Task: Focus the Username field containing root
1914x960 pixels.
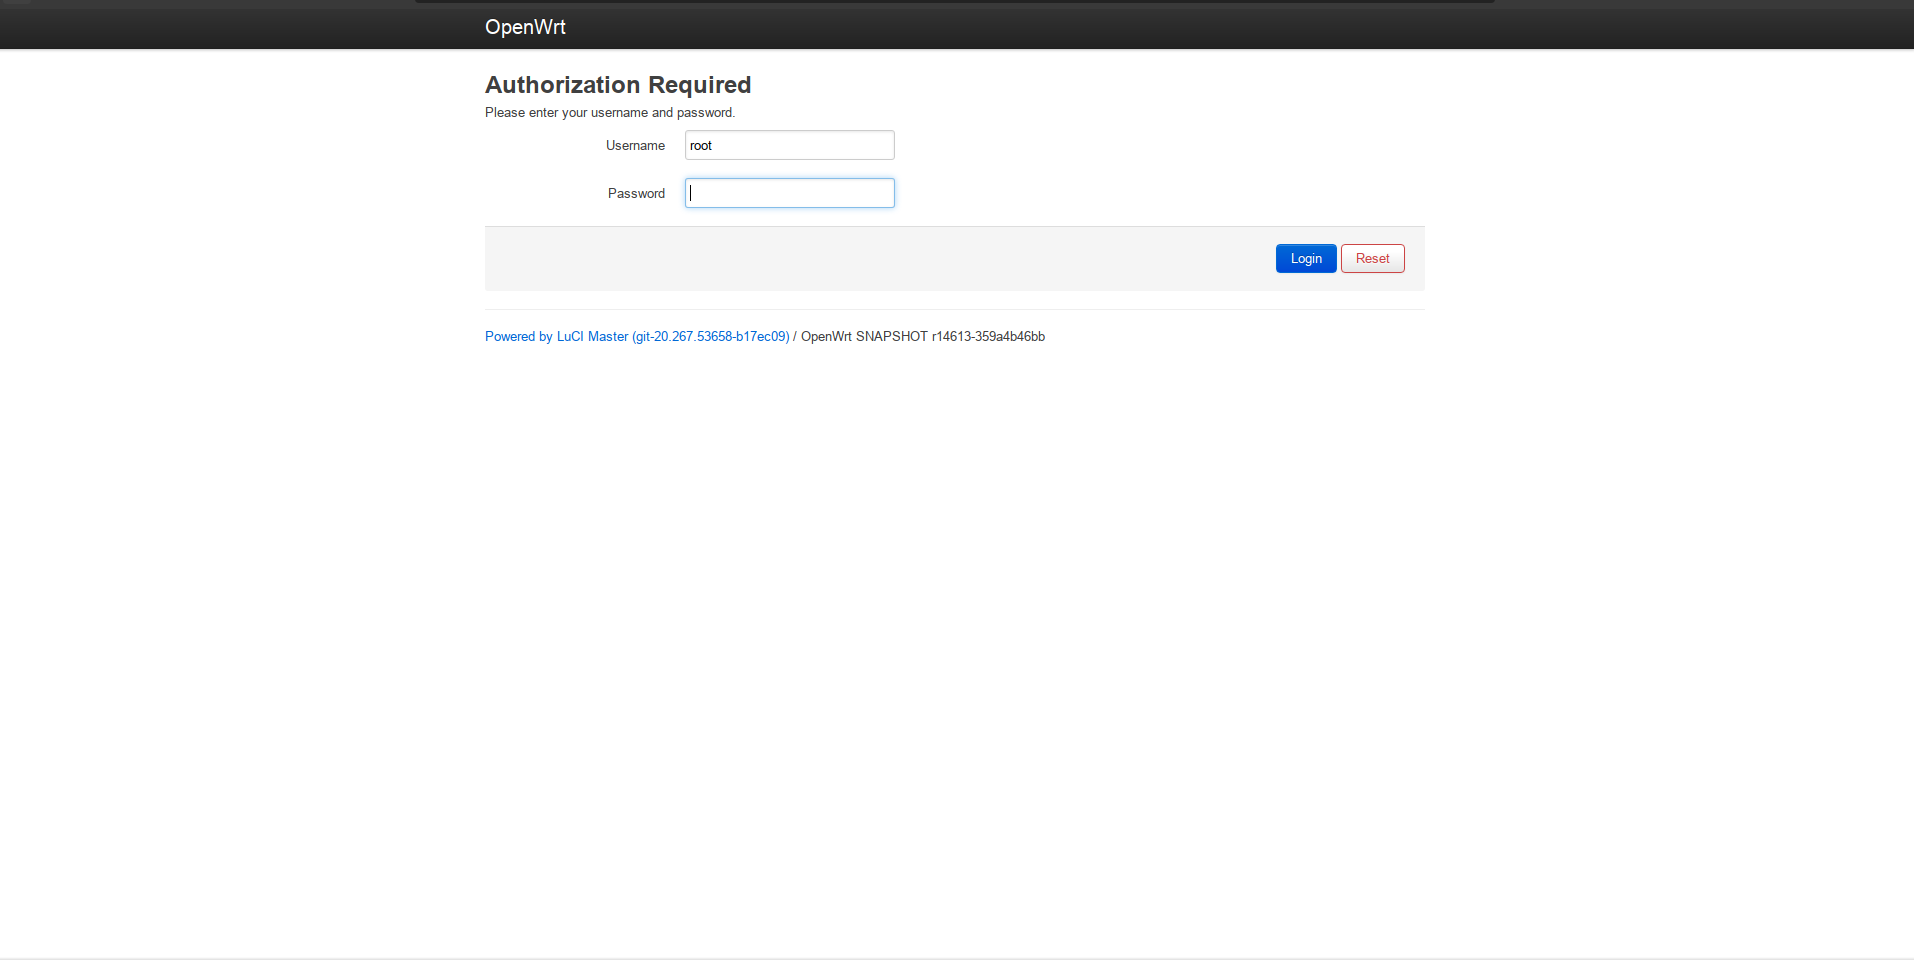Action: tap(789, 145)
